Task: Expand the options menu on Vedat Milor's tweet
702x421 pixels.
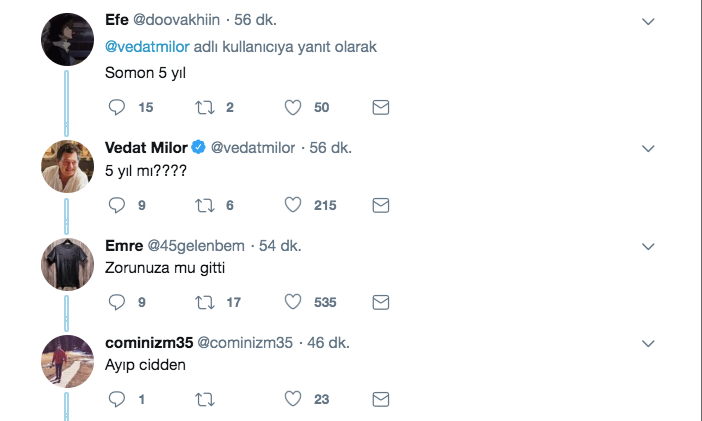Action: click(648, 149)
